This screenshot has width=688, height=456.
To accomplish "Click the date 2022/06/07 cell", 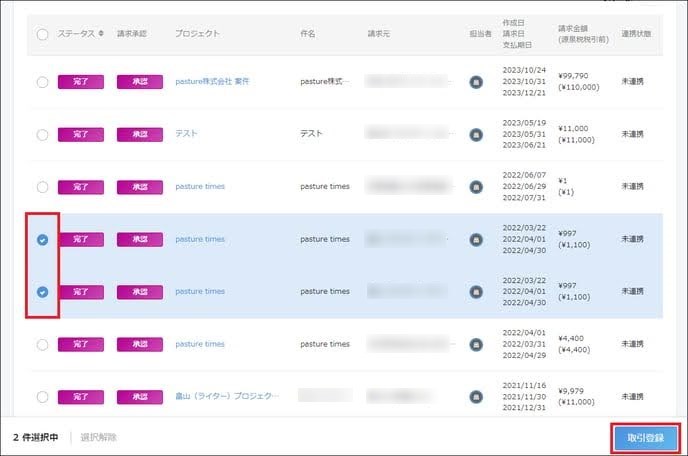I will tap(524, 175).
